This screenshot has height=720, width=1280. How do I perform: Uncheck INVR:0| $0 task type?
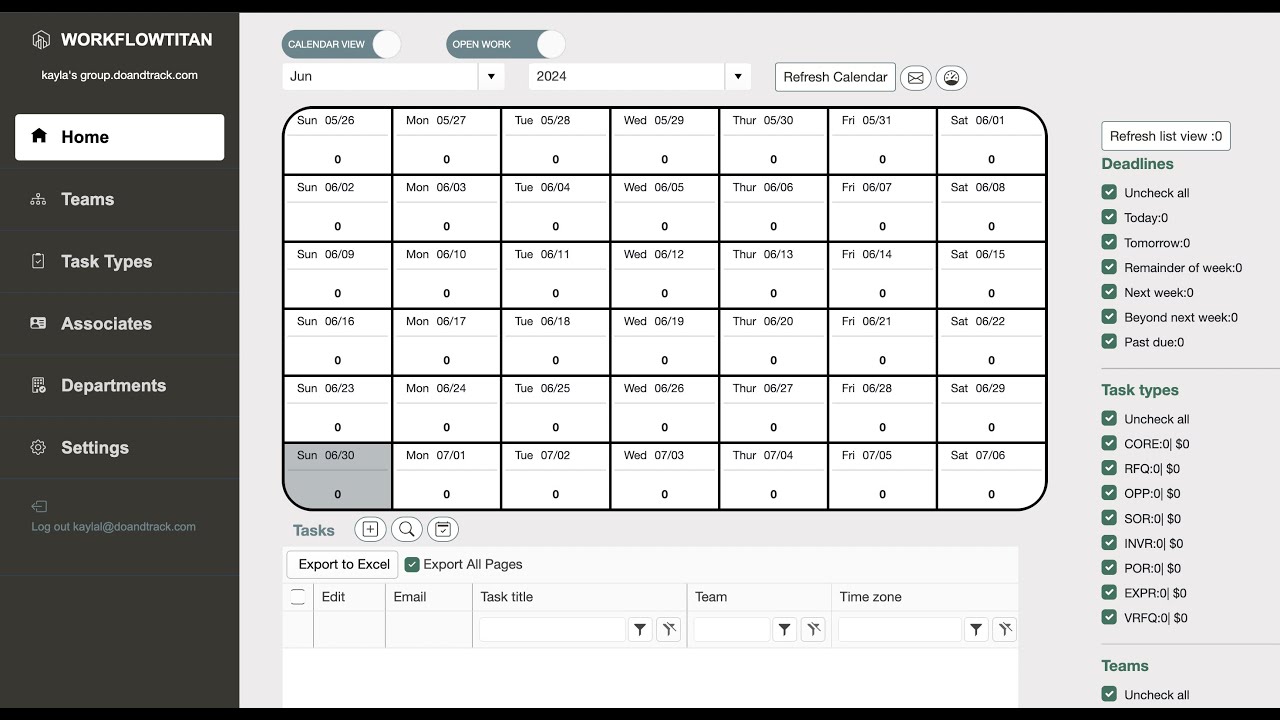pyautogui.click(x=1109, y=543)
